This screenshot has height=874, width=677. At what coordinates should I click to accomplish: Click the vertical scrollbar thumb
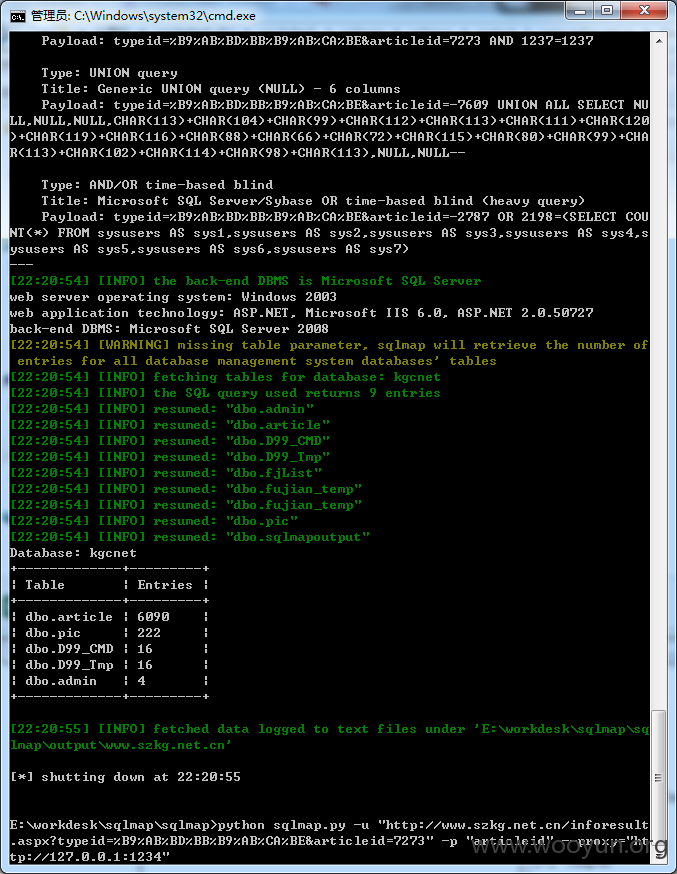(659, 779)
